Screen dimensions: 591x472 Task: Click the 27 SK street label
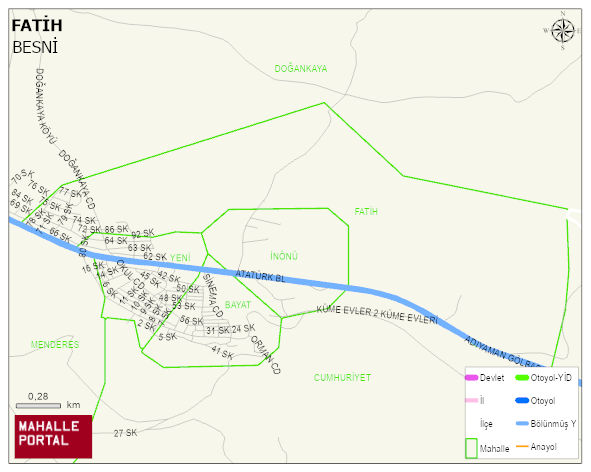click(x=126, y=433)
